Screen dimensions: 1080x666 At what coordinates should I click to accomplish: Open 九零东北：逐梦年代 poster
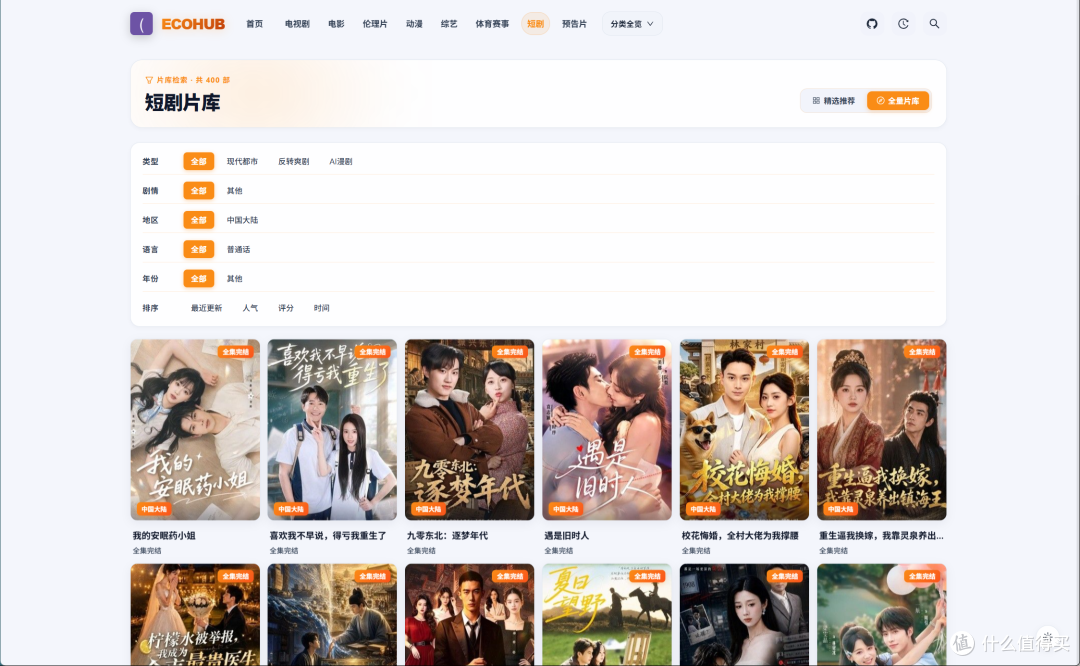(x=470, y=429)
